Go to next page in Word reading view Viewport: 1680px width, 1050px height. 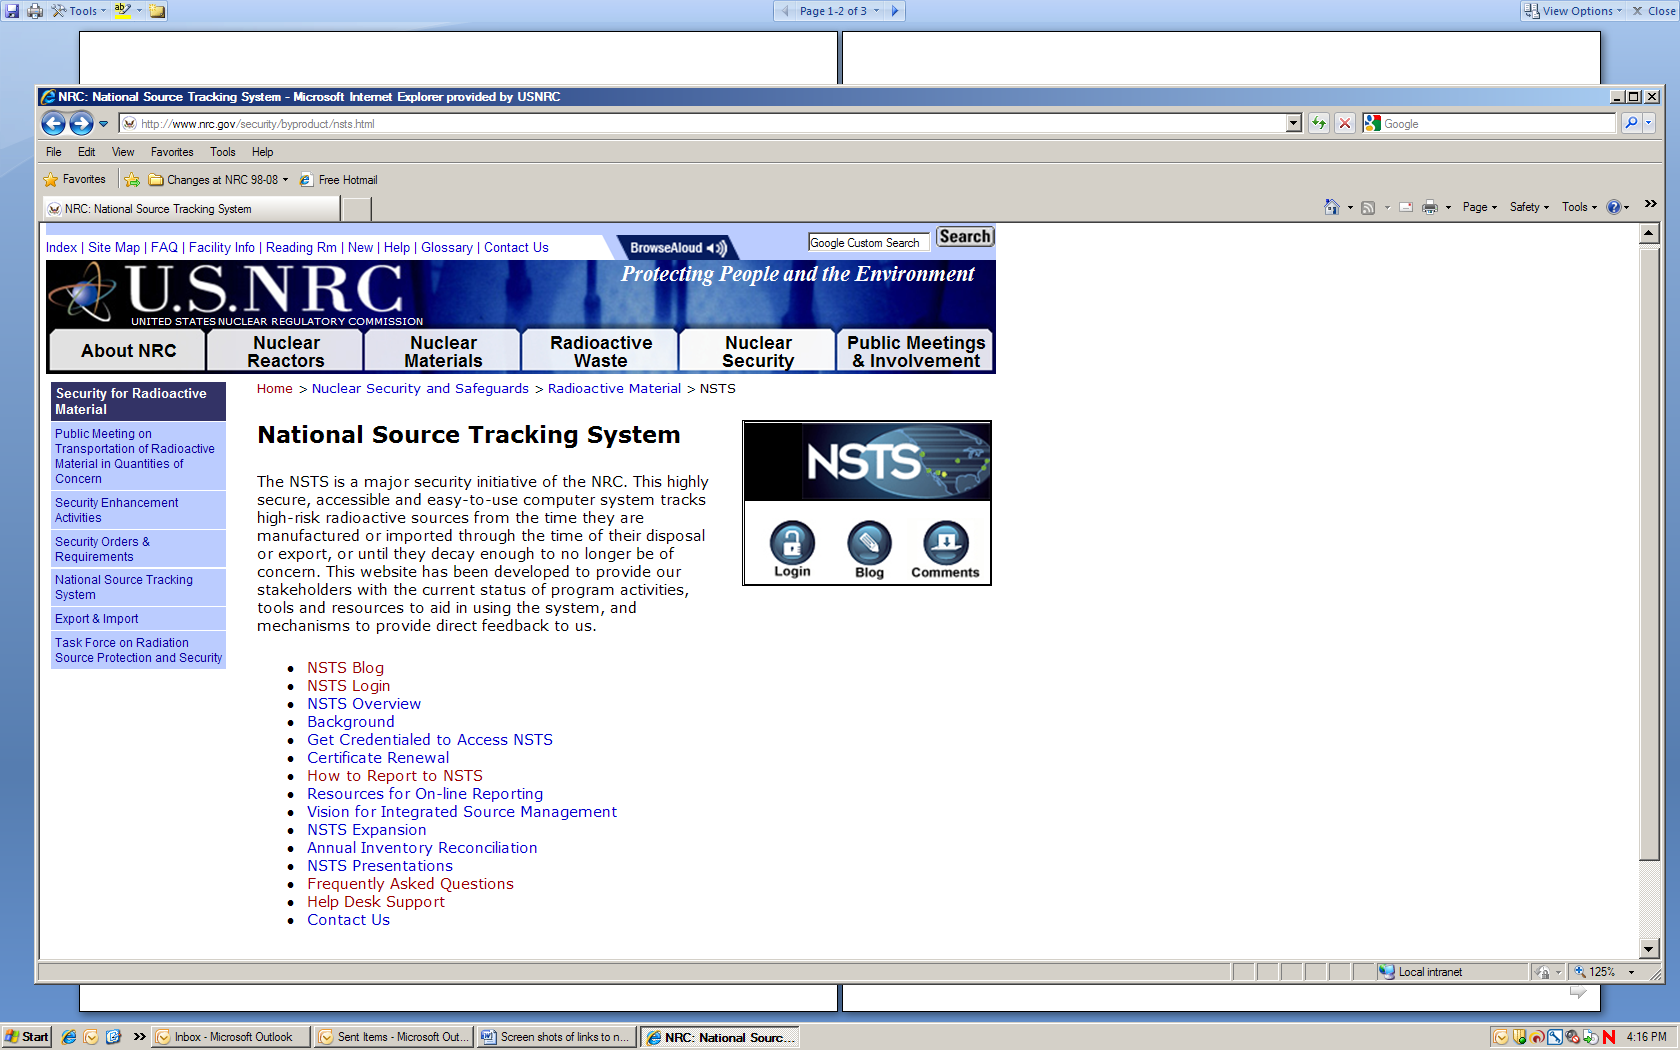895,11
